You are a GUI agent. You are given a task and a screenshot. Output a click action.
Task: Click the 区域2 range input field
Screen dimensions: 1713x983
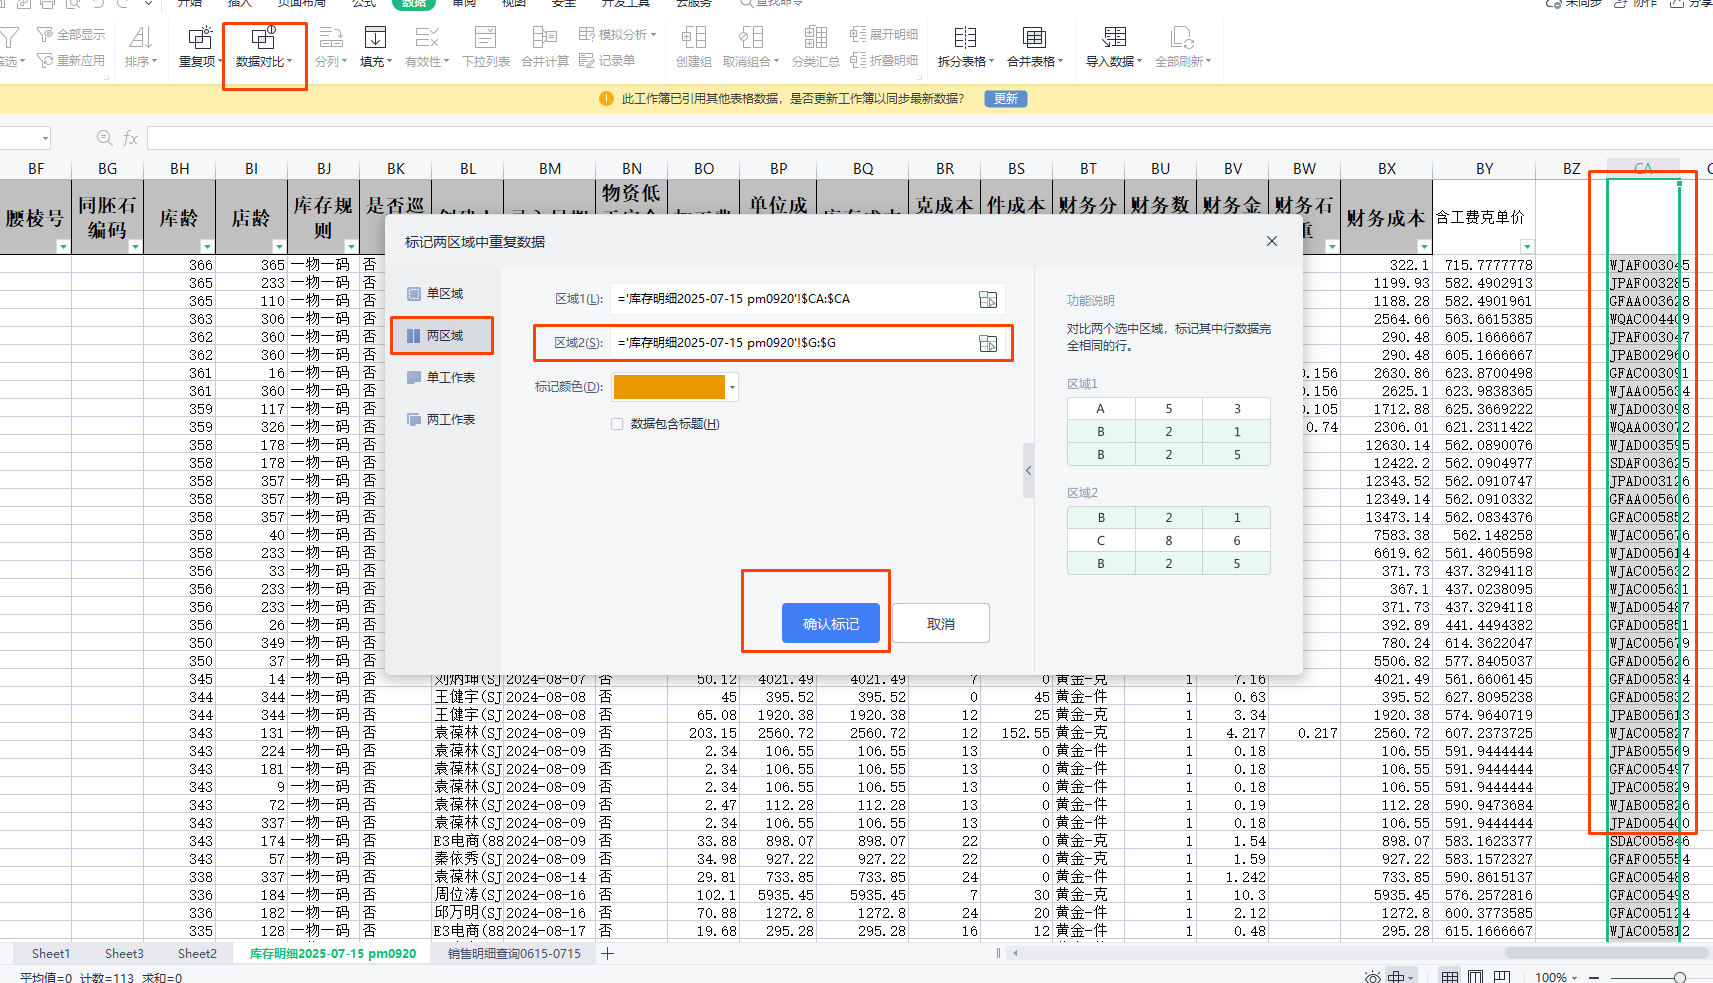[x=790, y=343]
